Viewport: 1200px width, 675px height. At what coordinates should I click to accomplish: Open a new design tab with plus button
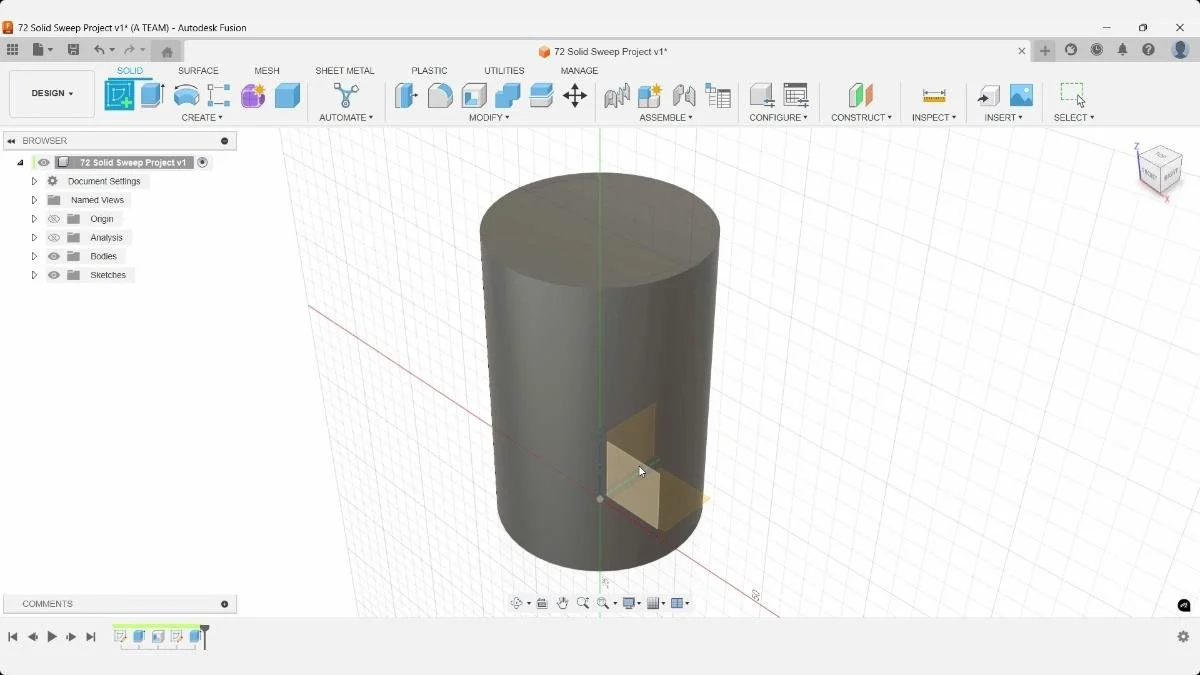point(1045,50)
